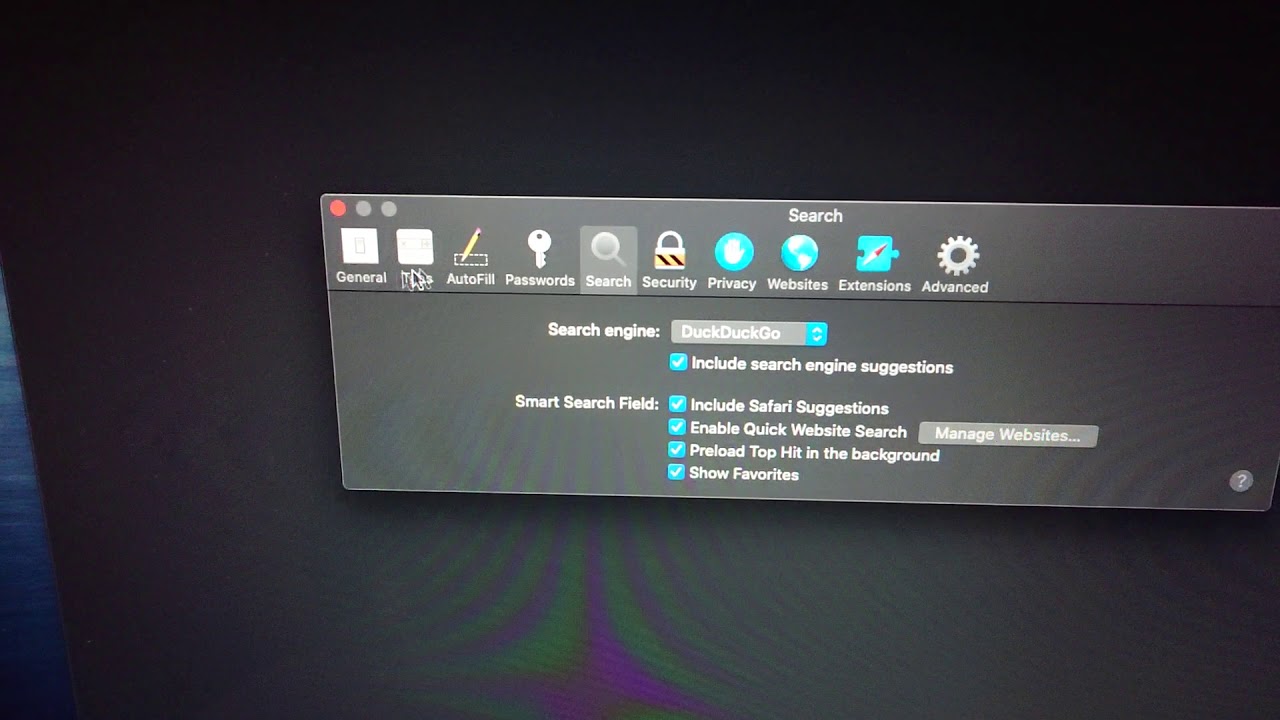Disable Enable Quick Website Search
1280x720 pixels.
coord(677,427)
